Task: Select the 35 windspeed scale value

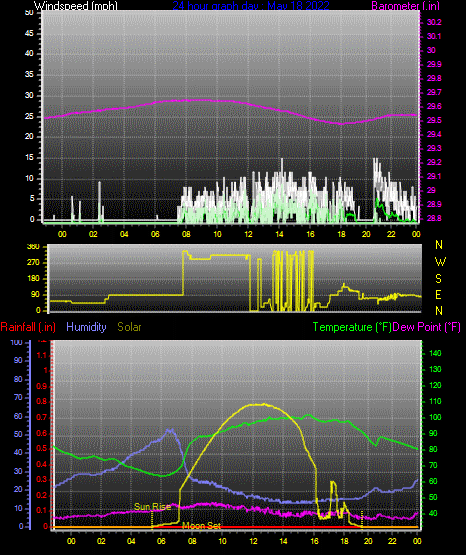Action: tap(29, 75)
